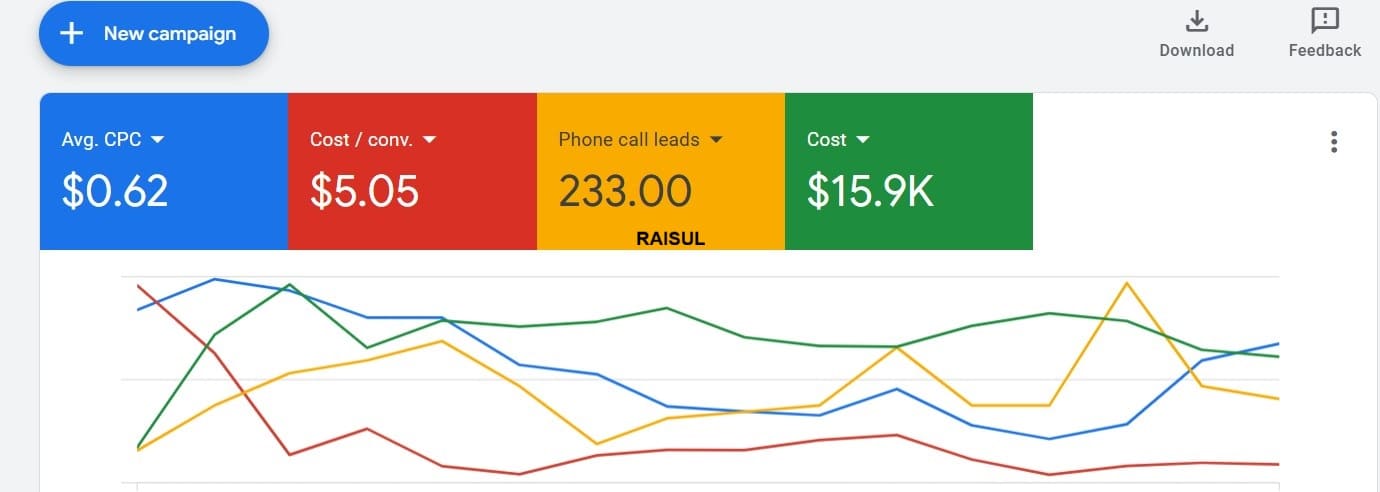Open the Phone call leads dropdown arrow
Viewport: 1380px width, 492px height.
point(716,140)
